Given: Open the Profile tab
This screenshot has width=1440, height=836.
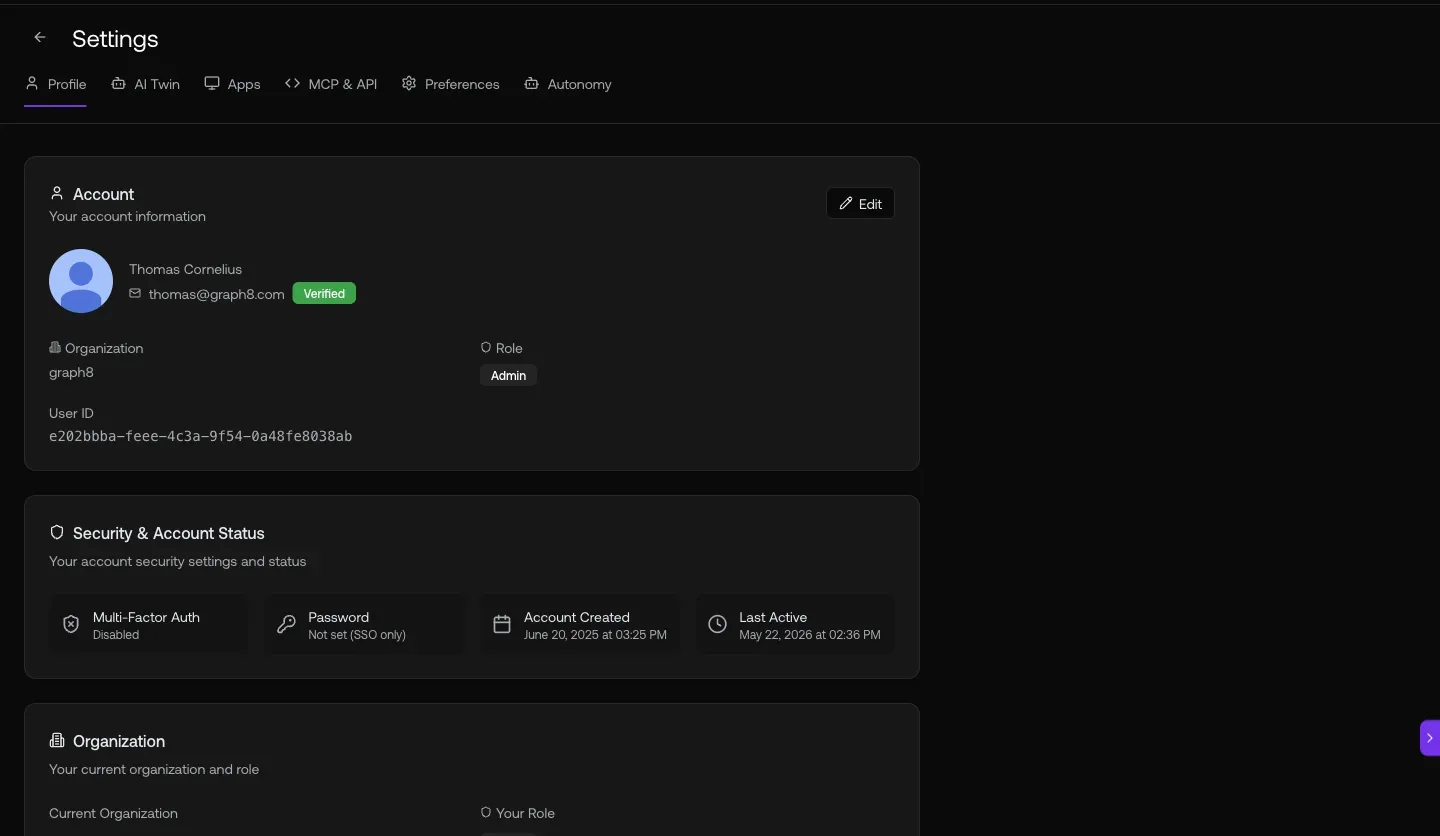Looking at the screenshot, I should [56, 84].
